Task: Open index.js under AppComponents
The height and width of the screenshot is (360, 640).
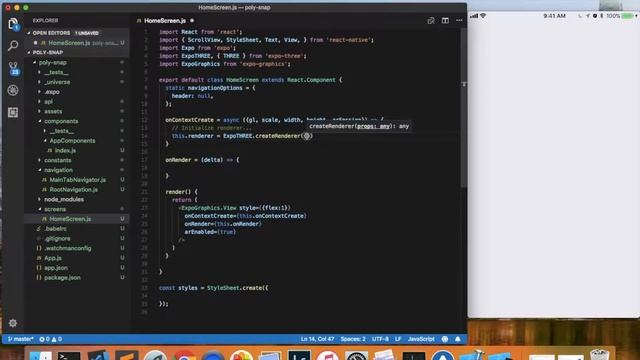Action: pyautogui.click(x=65, y=150)
